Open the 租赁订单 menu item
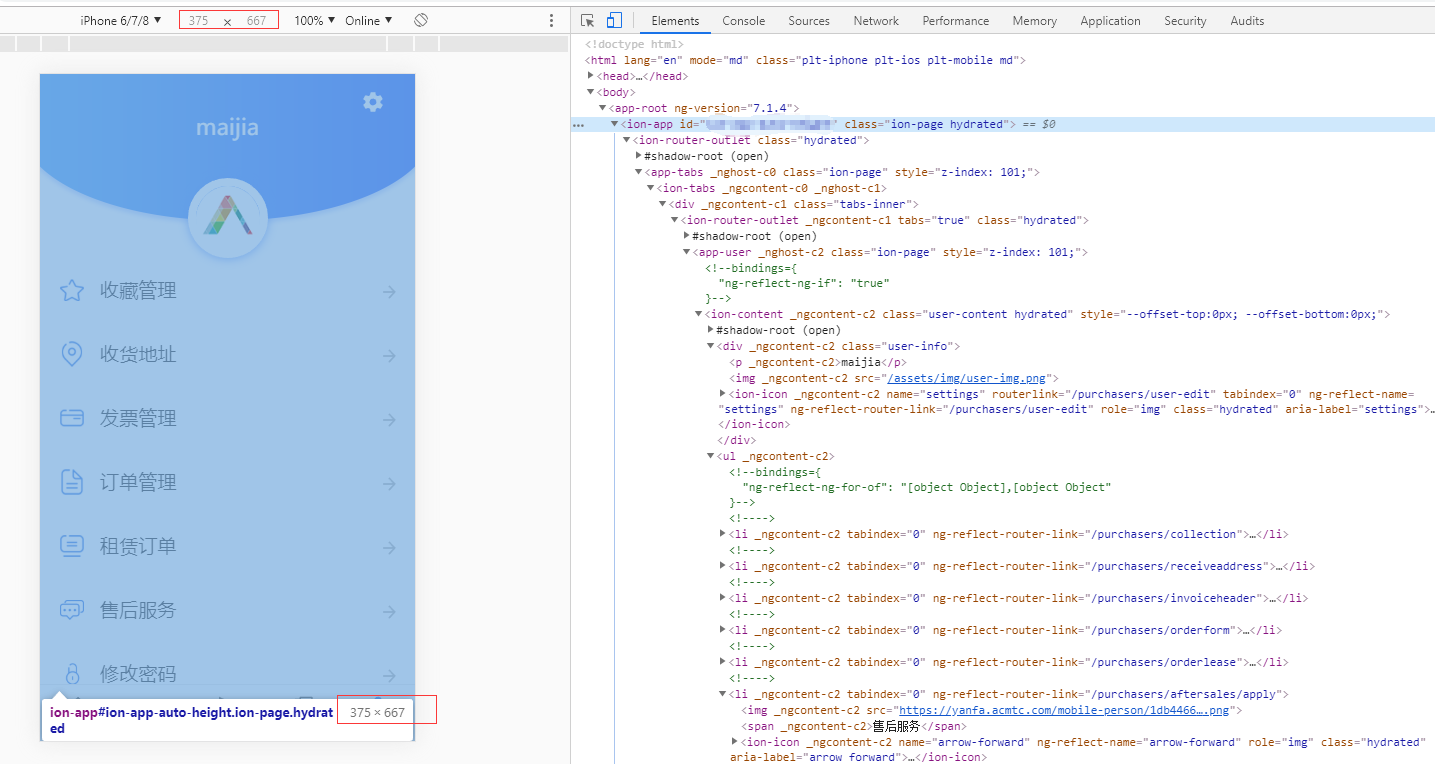This screenshot has height=764, width=1435. point(228,547)
